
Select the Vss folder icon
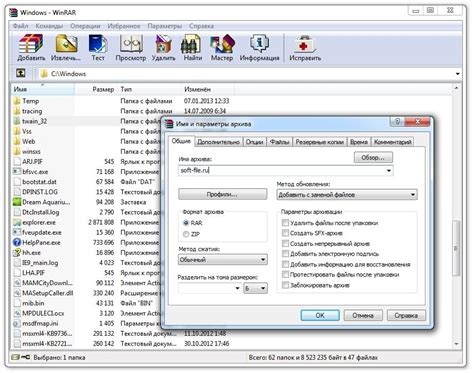click(x=17, y=131)
